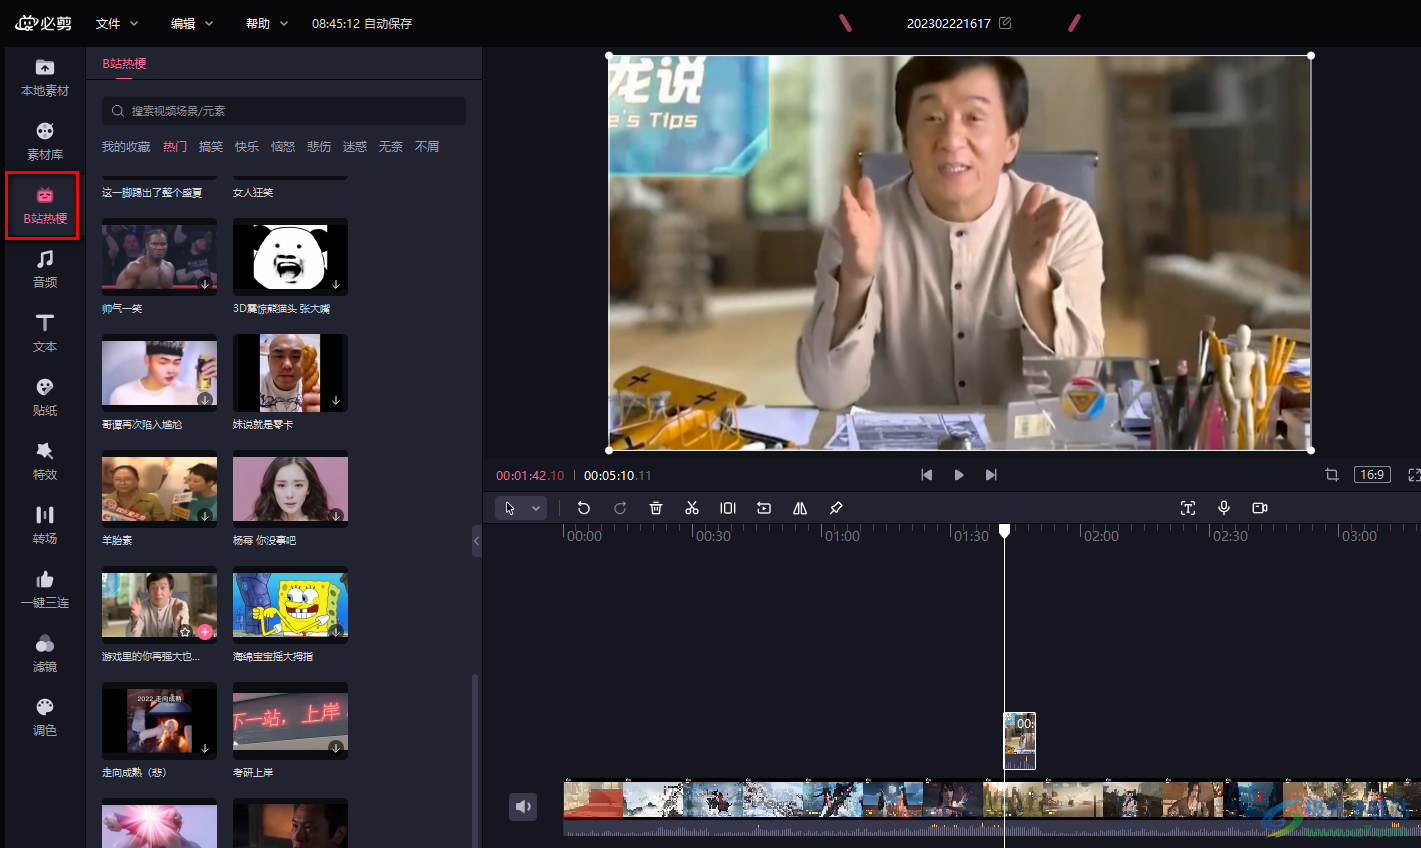This screenshot has width=1421, height=848.
Task: Open the 滤镜 filters panel
Action: point(45,653)
